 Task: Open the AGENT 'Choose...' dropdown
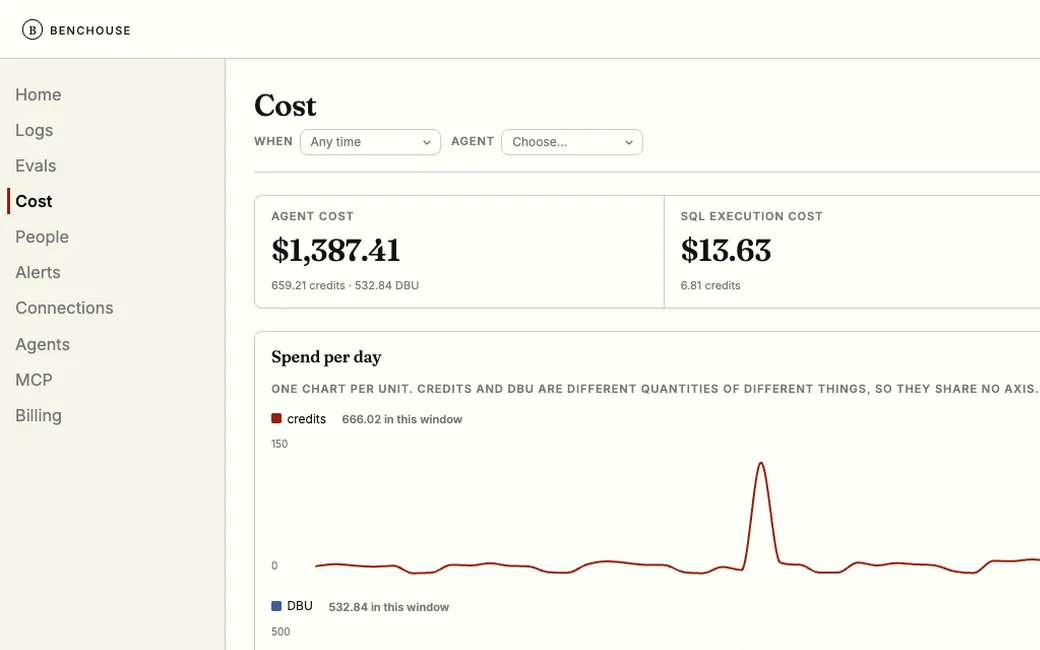click(x=572, y=142)
